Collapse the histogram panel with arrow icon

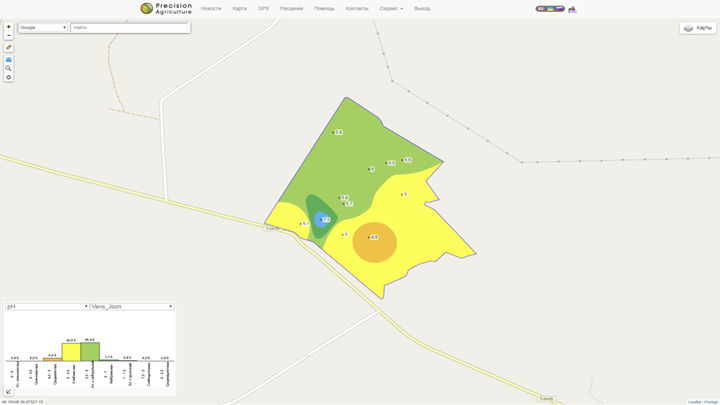pos(9,392)
